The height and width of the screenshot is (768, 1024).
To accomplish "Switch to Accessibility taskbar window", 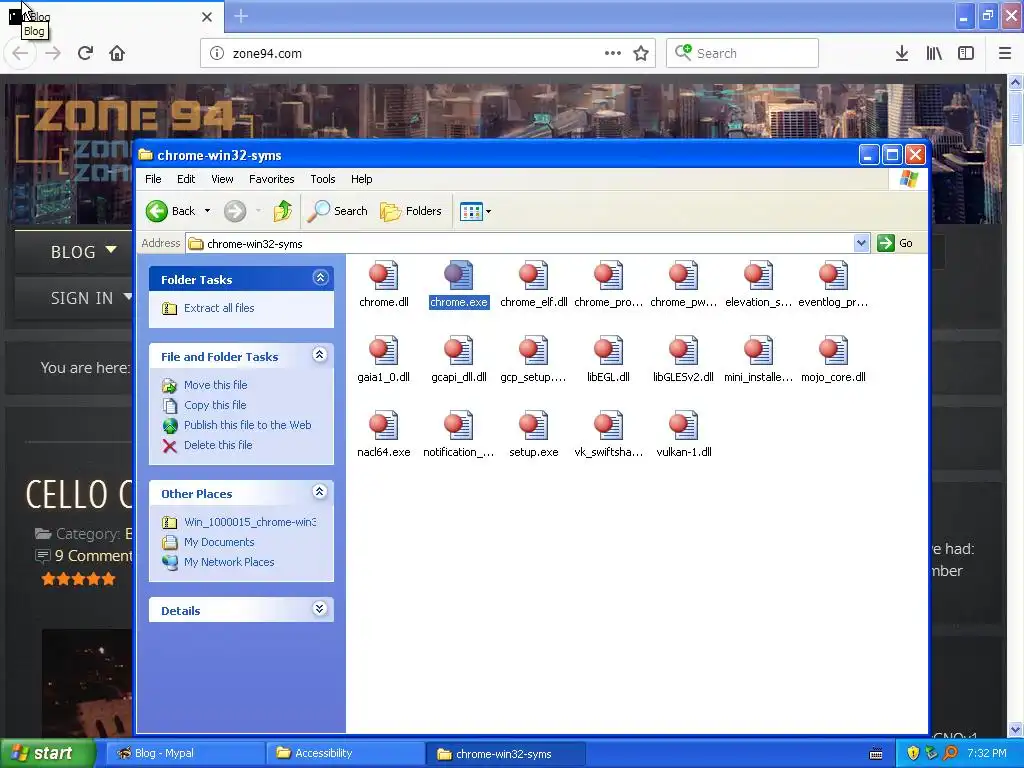I will pyautogui.click(x=344, y=753).
